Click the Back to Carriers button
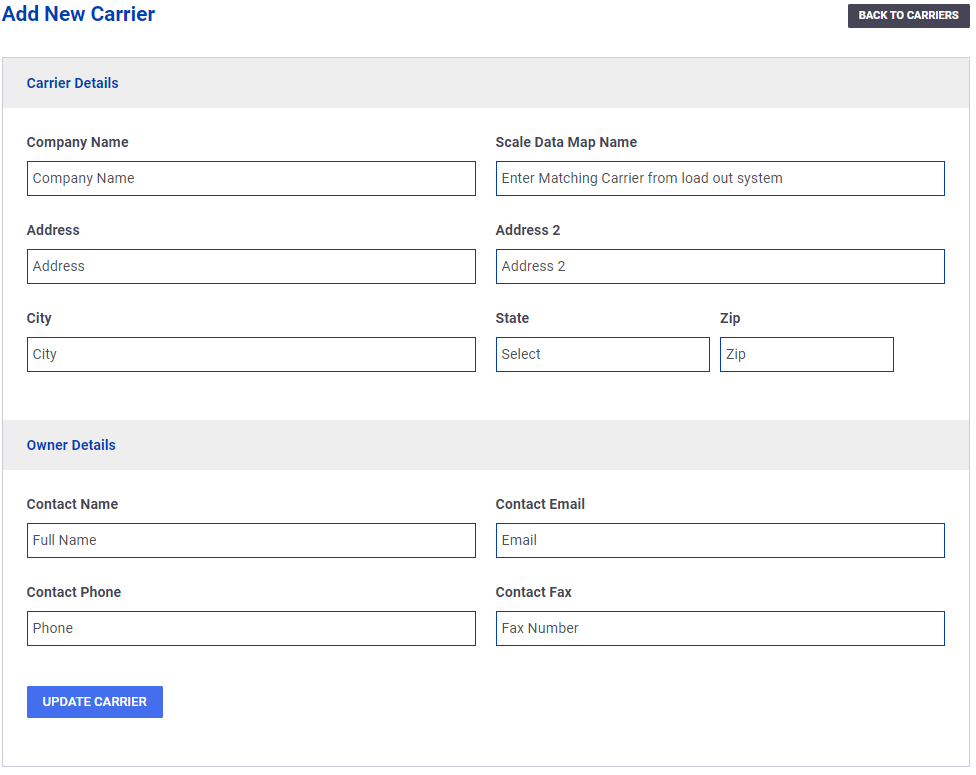The image size is (976, 775). (908, 16)
